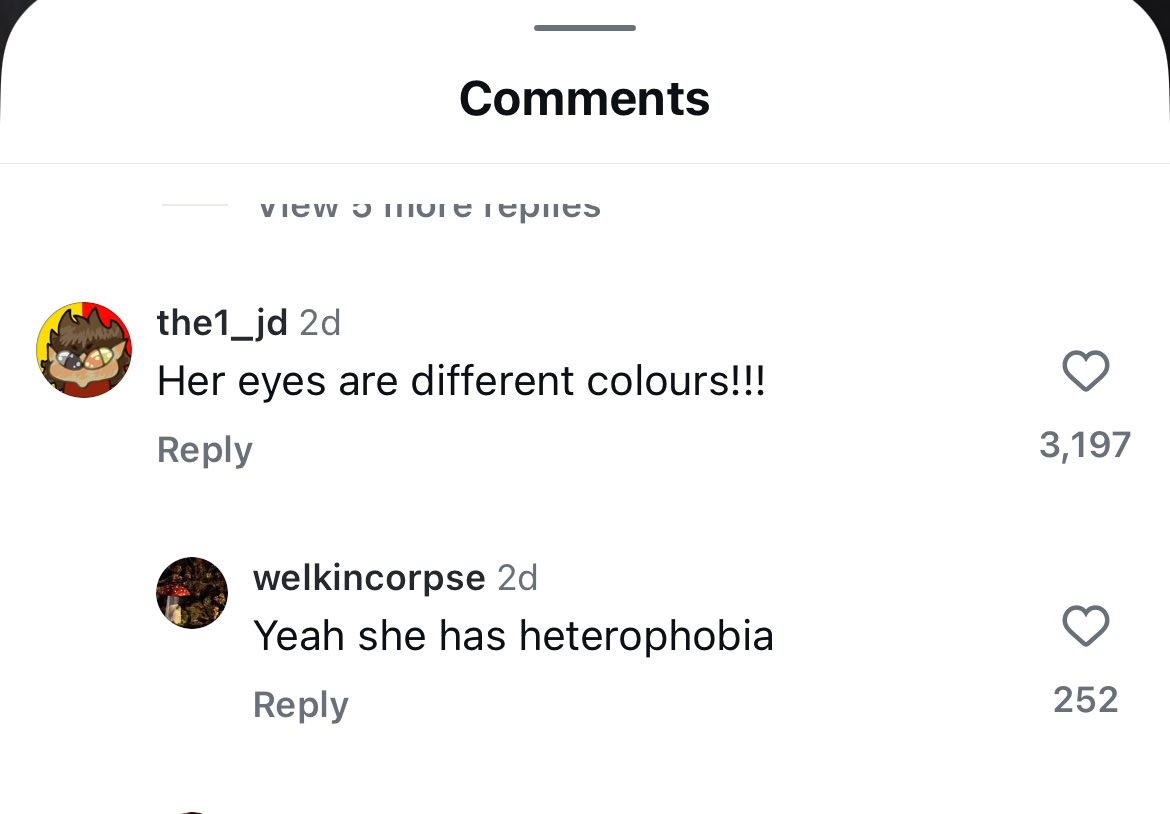
Task: Open the1_jd's cartoon profile avatar
Action: [x=84, y=350]
